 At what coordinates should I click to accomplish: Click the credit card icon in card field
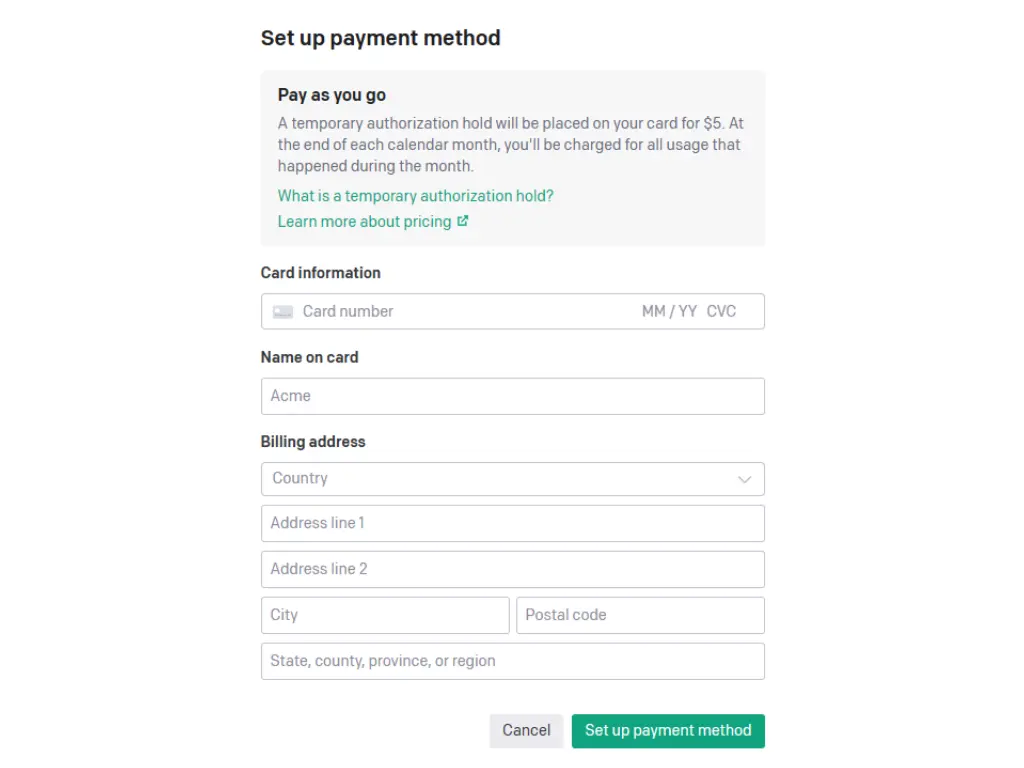(x=283, y=312)
